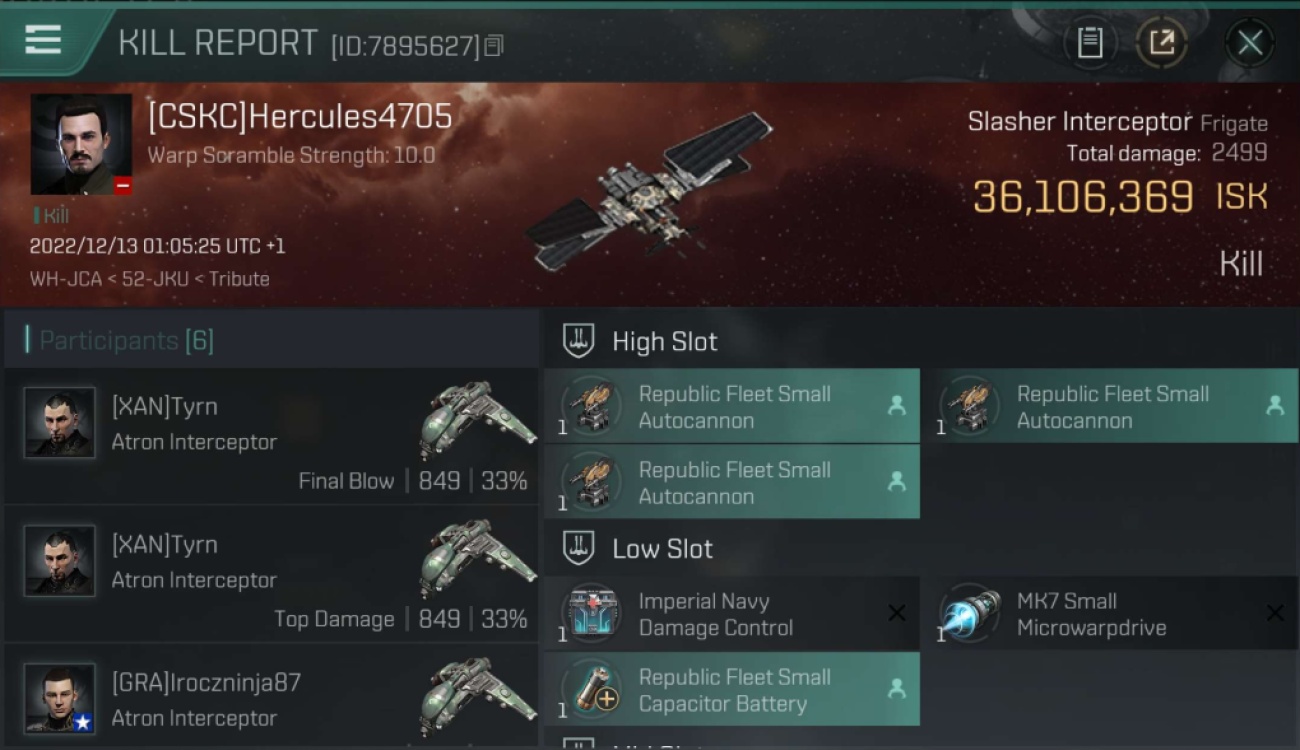Open the MK7 Small Microwarpdrive module
The height and width of the screenshot is (750, 1300).
[1110, 614]
